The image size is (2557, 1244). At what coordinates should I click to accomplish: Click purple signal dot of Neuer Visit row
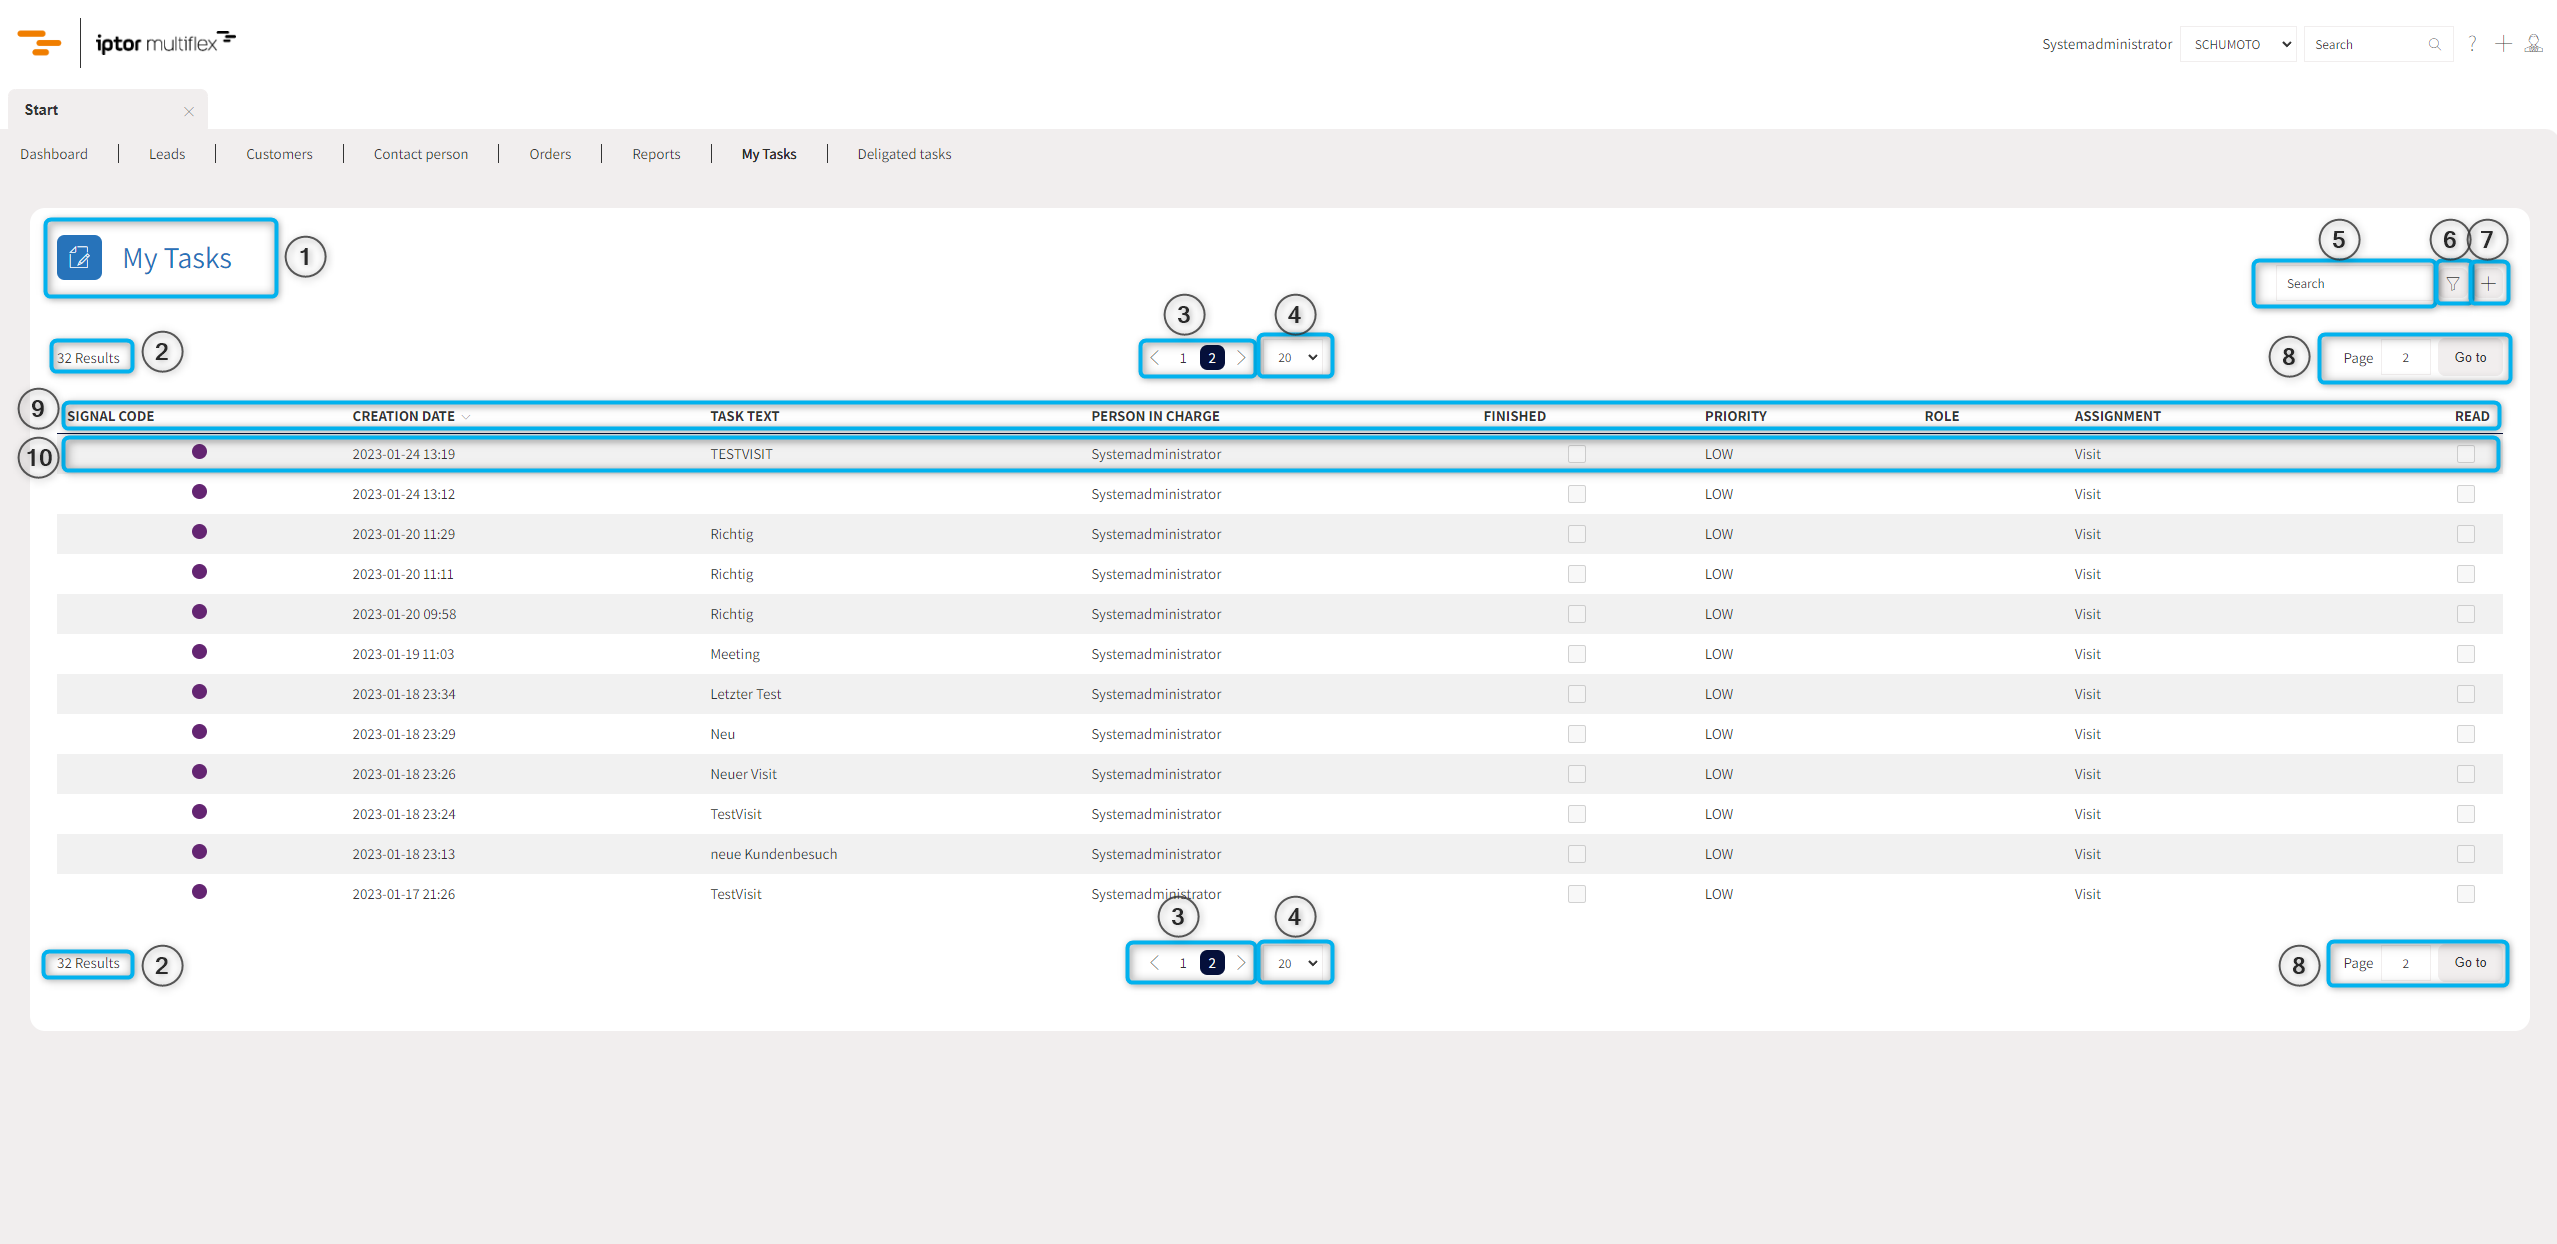(199, 772)
